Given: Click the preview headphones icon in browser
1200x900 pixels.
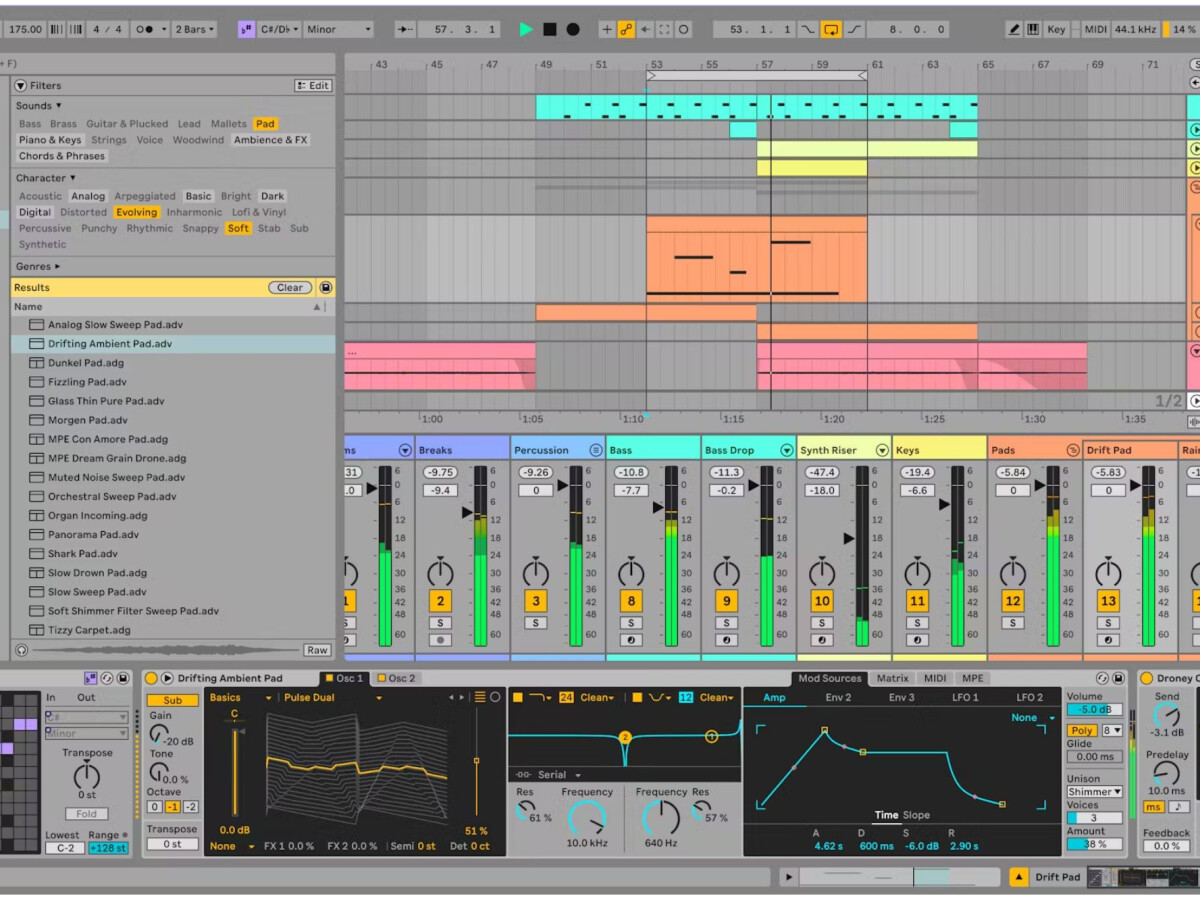Looking at the screenshot, I should [x=22, y=650].
